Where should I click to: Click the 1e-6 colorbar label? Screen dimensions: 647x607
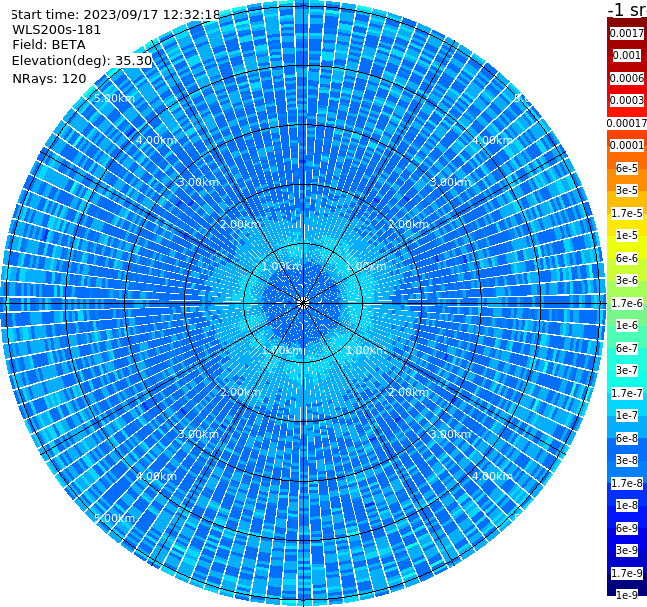[x=627, y=325]
